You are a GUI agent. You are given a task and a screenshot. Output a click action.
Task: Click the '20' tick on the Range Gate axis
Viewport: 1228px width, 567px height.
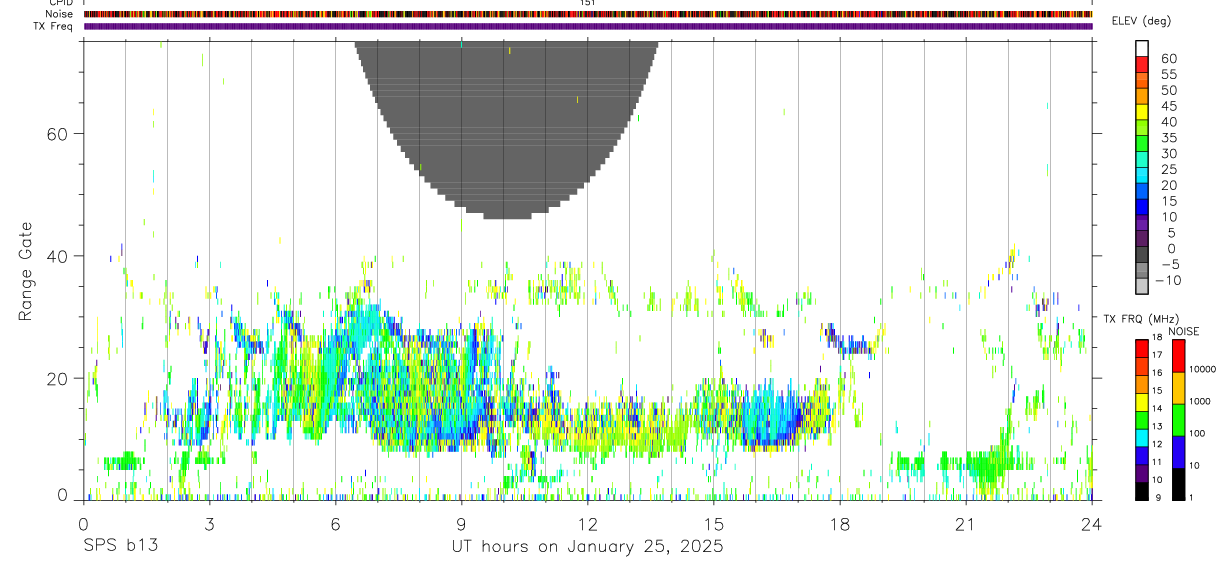pos(59,378)
